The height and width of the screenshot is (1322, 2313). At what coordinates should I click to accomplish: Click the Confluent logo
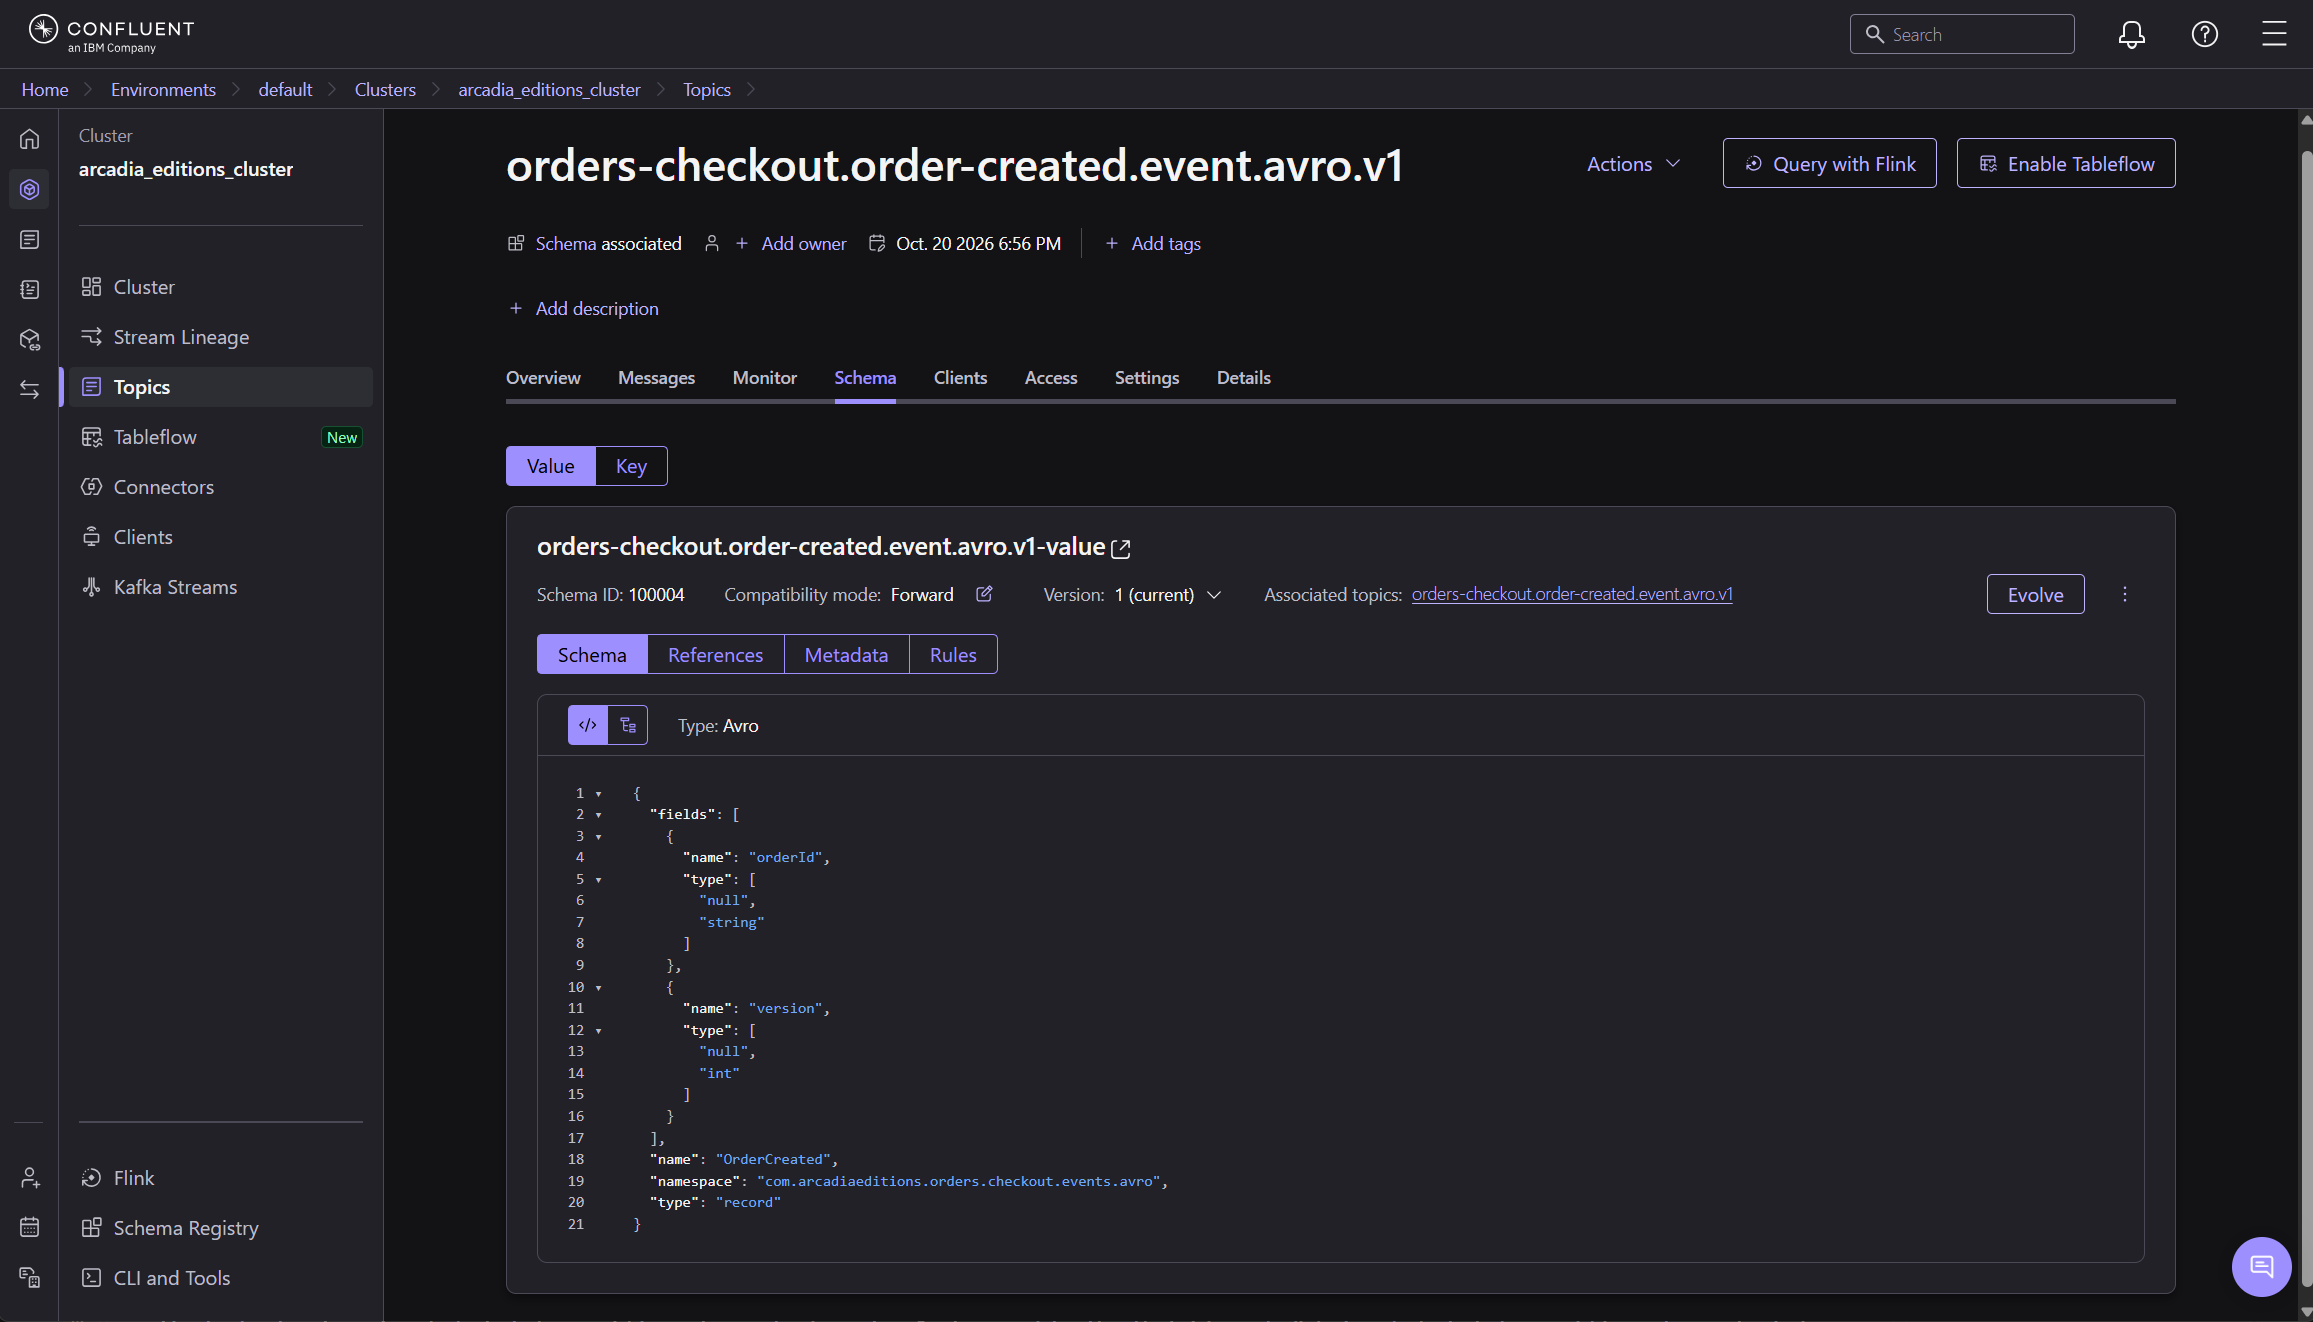(x=111, y=34)
